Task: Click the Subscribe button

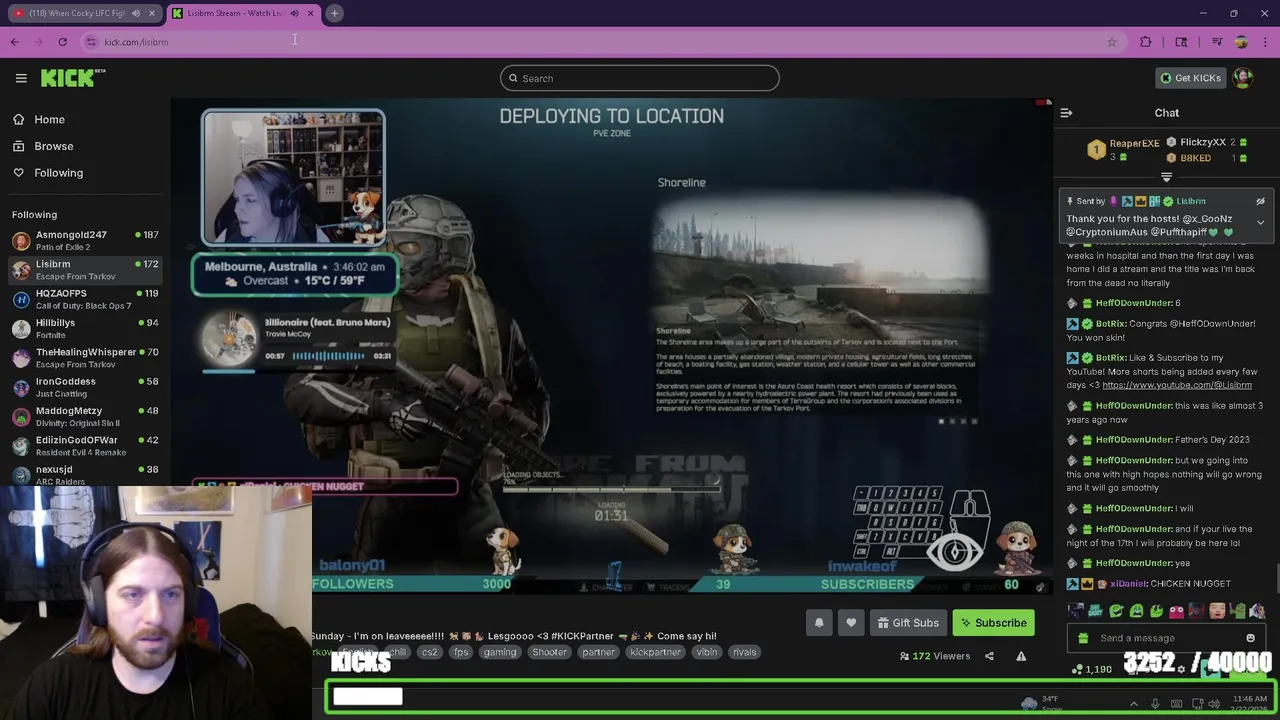Action: [x=994, y=623]
